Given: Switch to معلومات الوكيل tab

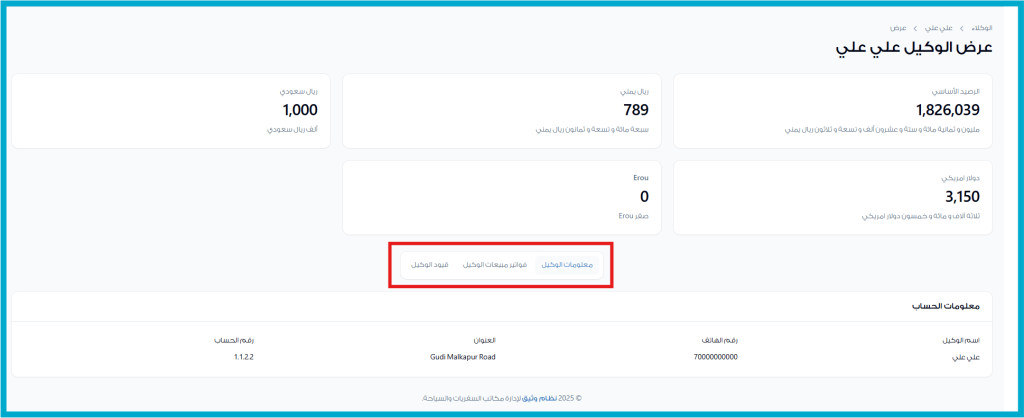Looking at the screenshot, I should point(567,265).
